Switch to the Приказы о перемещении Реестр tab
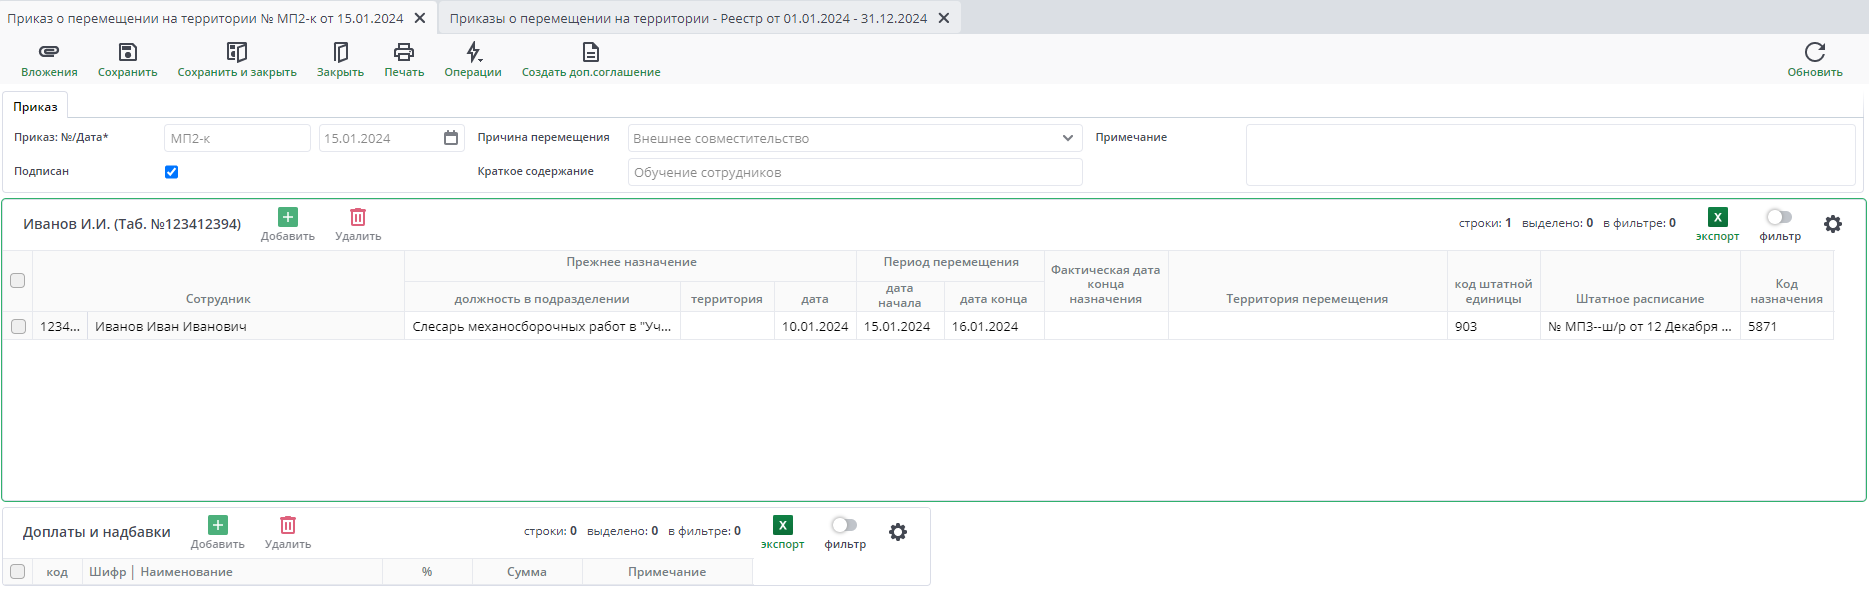This screenshot has width=1869, height=598. pyautogui.click(x=688, y=18)
